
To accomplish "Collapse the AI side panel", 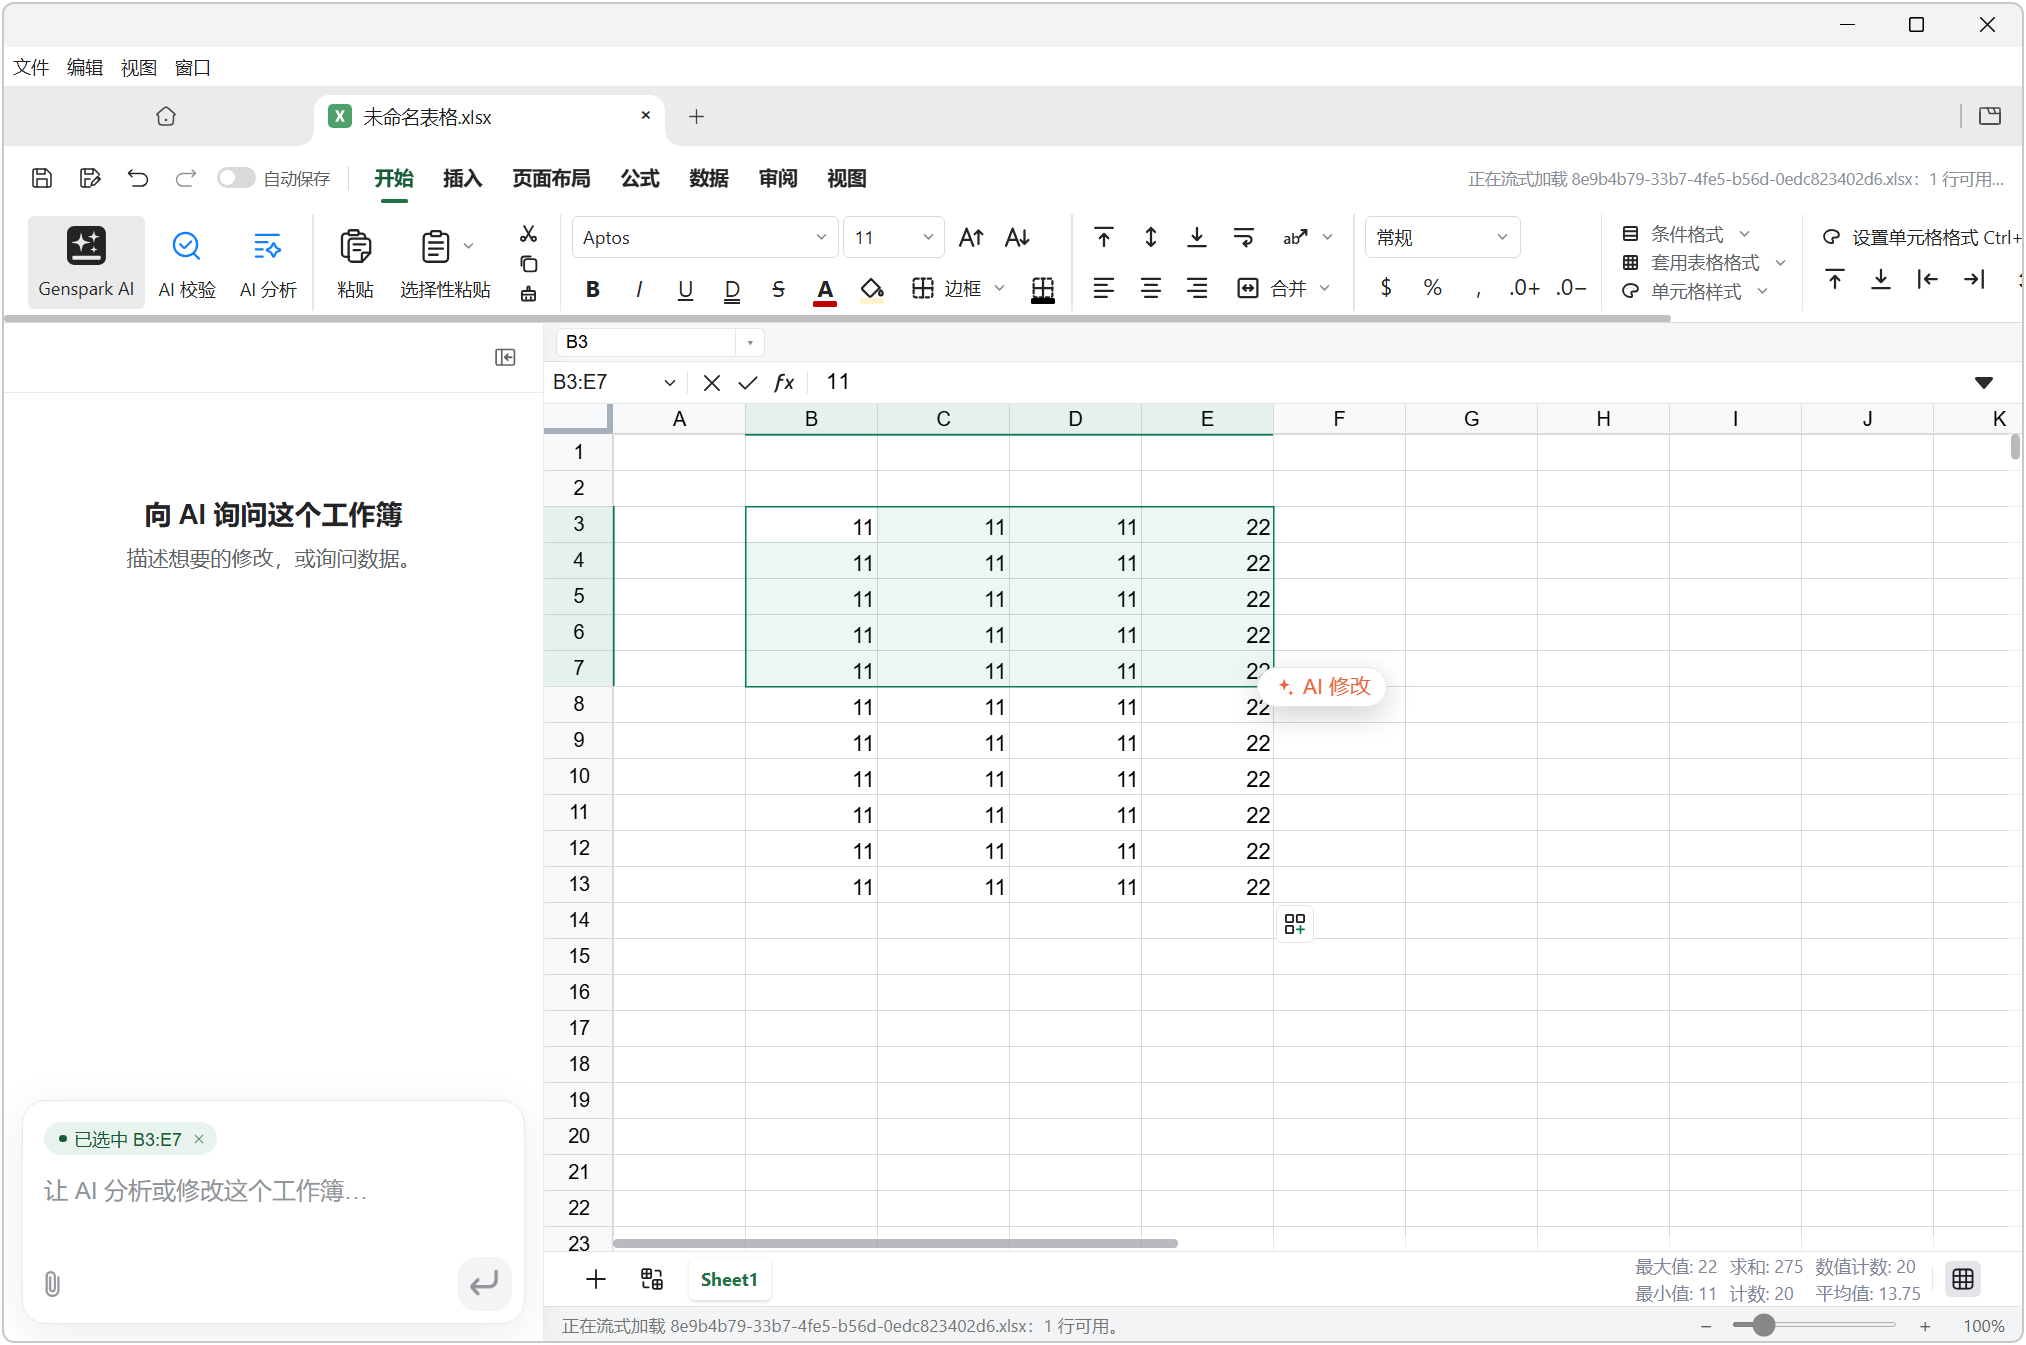I will 505,357.
